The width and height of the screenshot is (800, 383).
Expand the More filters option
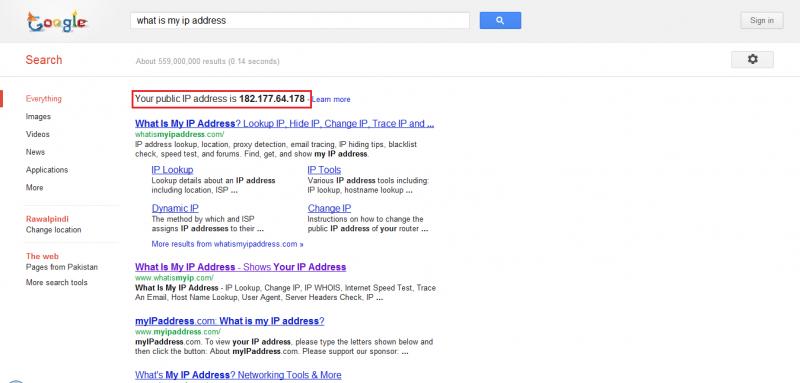coord(34,188)
